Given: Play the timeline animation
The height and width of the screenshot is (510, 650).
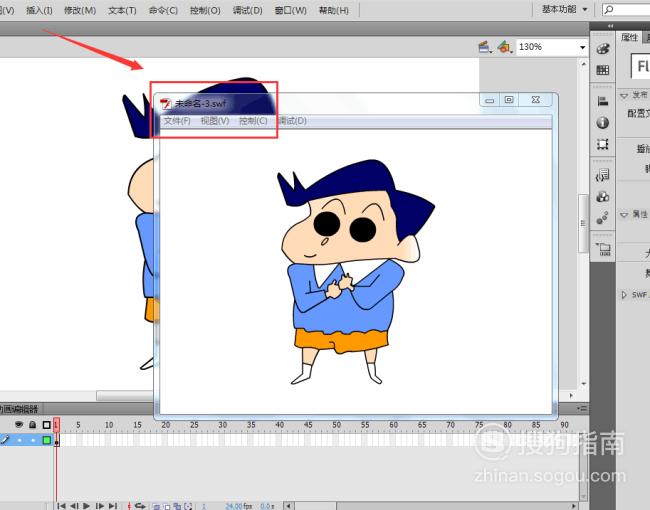Looking at the screenshot, I should click(x=87, y=506).
